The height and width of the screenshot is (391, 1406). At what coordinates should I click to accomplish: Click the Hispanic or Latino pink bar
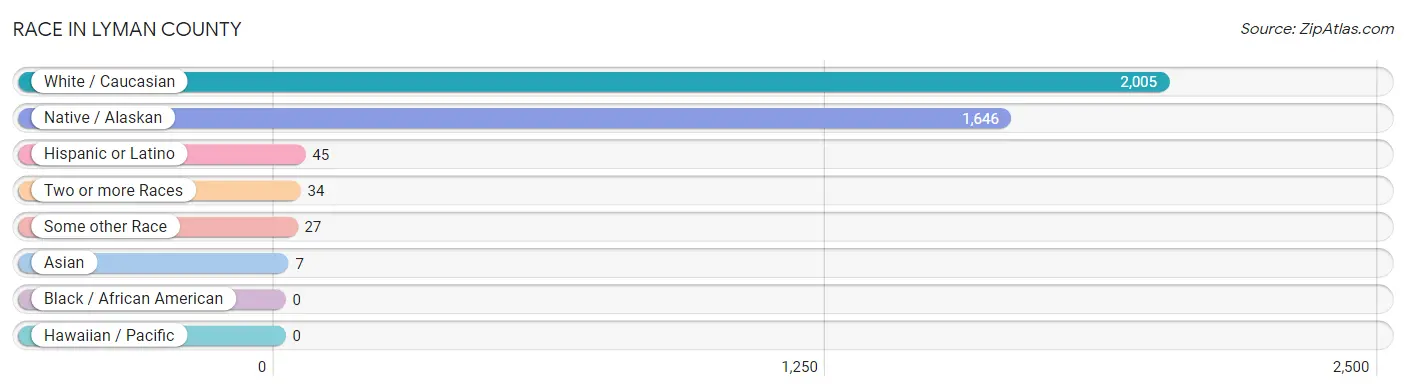point(162,154)
